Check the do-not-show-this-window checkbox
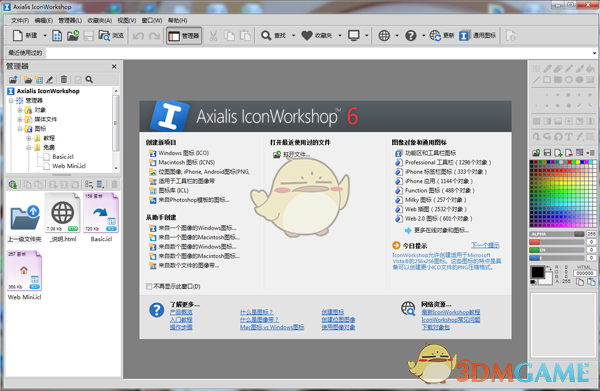The image size is (600, 391). click(149, 287)
